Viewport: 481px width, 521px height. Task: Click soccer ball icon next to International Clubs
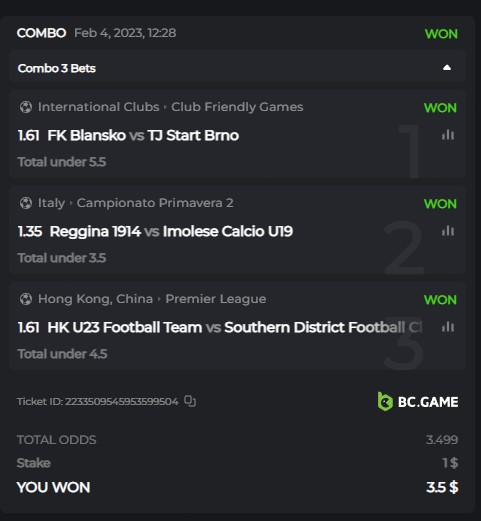(x=26, y=107)
